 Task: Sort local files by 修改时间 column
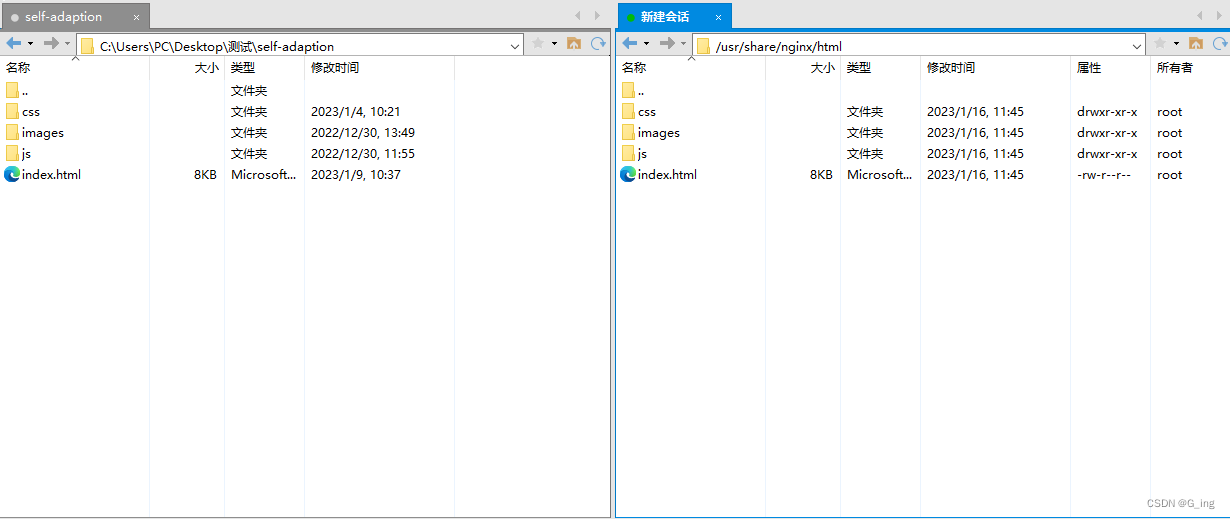tap(334, 68)
